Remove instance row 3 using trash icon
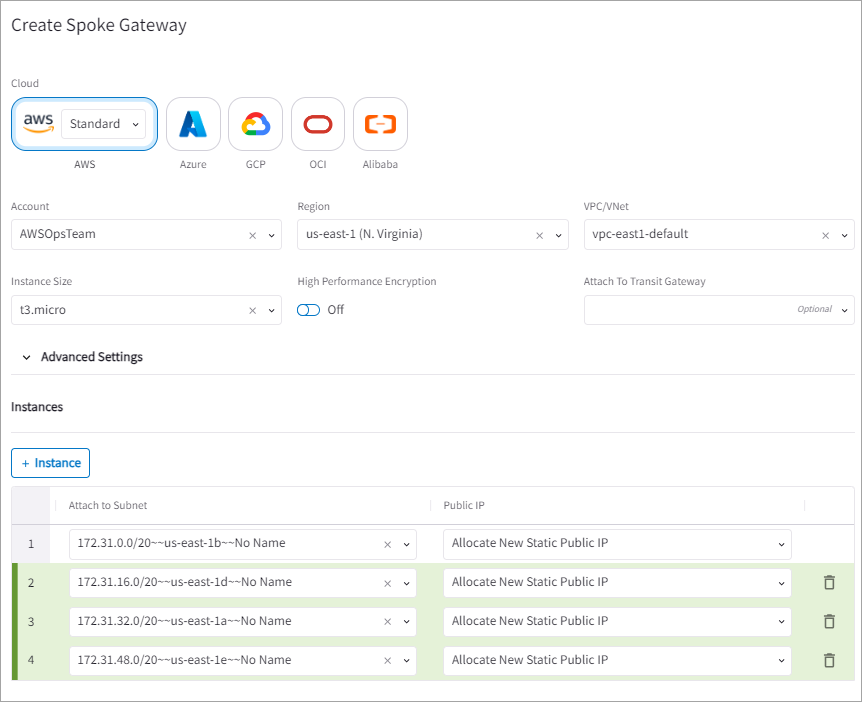Screen dimensions: 862x702 pyautogui.click(x=828, y=621)
